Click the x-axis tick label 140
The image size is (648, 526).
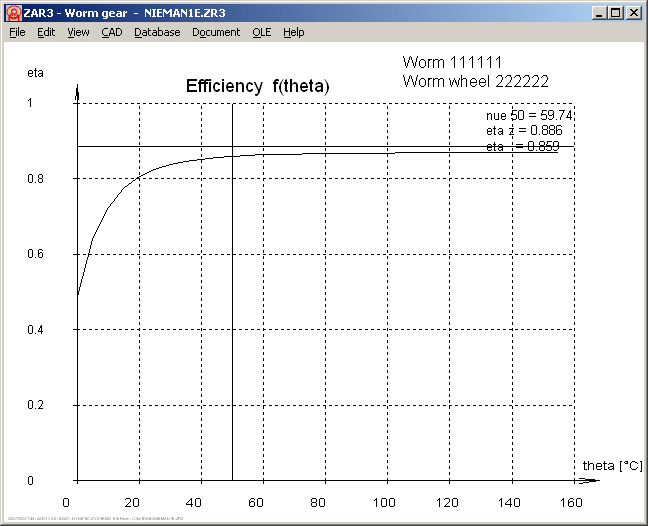(509, 502)
